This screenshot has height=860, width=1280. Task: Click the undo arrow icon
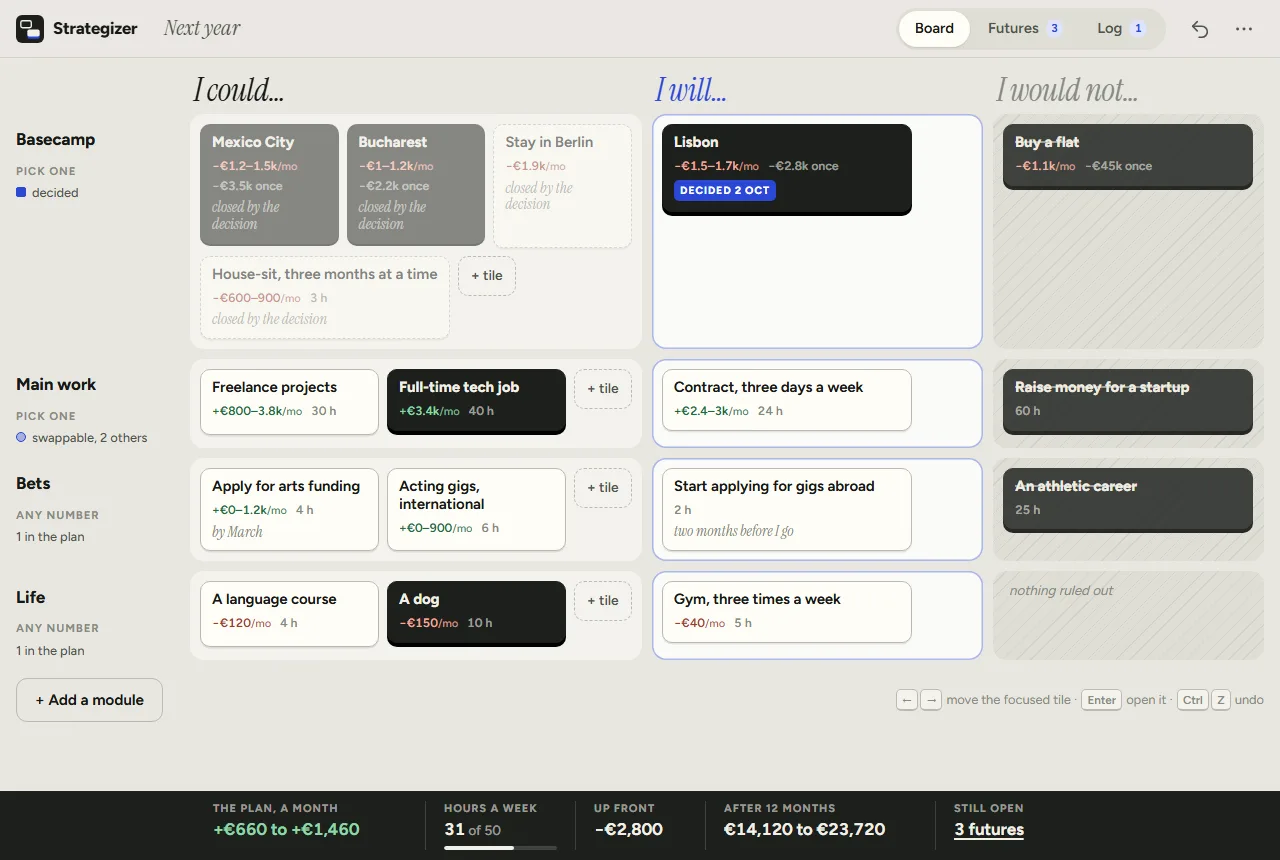coord(1200,29)
